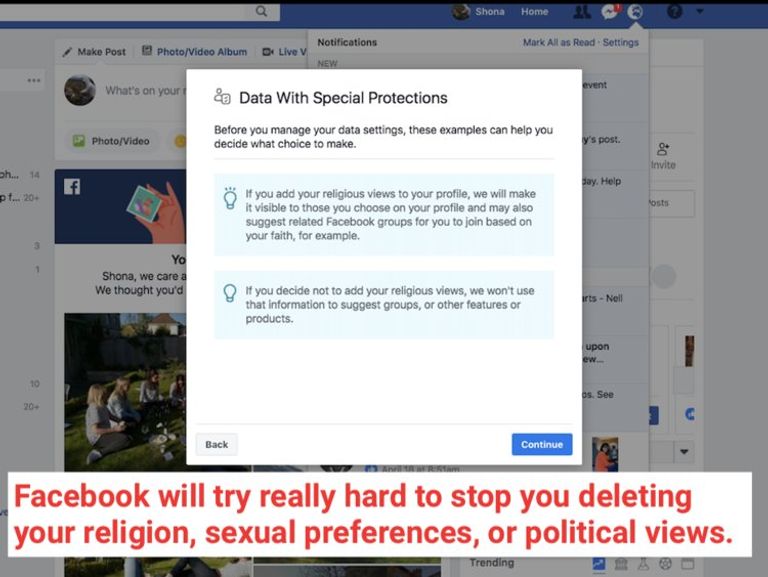Select the Trending science flask icon
This screenshot has width=768, height=577.
(x=643, y=564)
